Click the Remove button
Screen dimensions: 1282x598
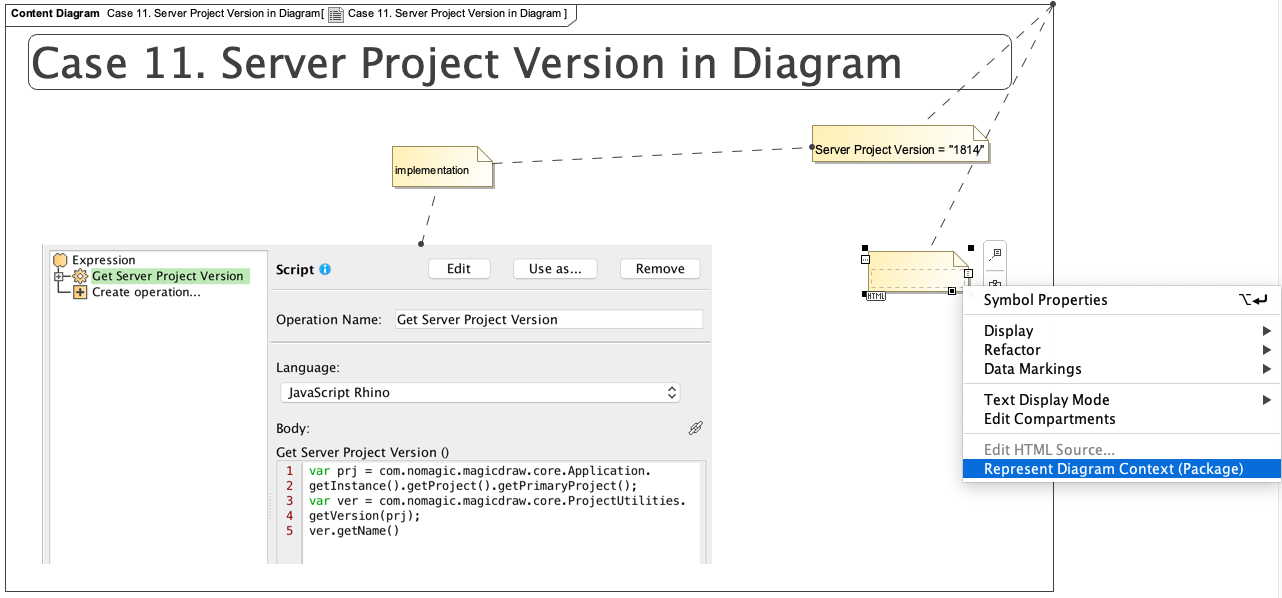pos(660,269)
